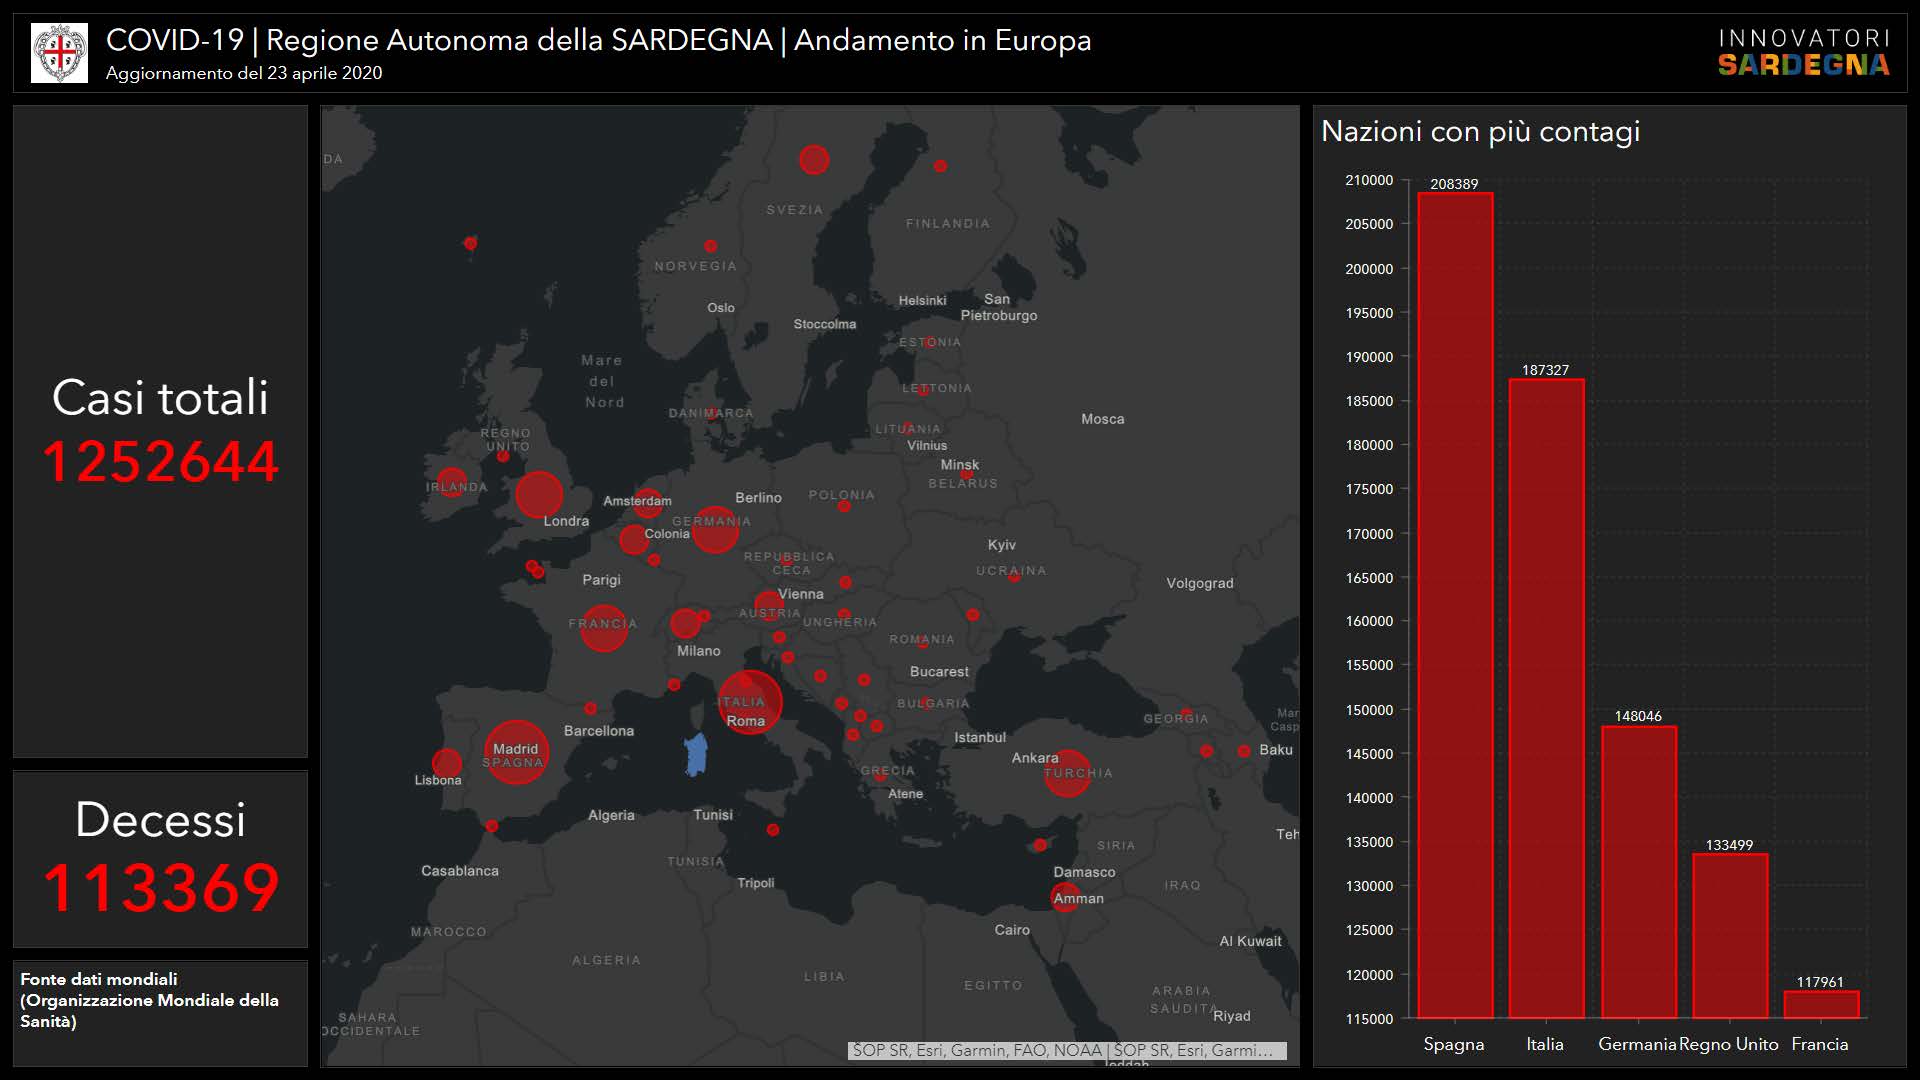Select the red circle near Londra
Viewport: 1920px width, 1080px height.
(x=539, y=494)
